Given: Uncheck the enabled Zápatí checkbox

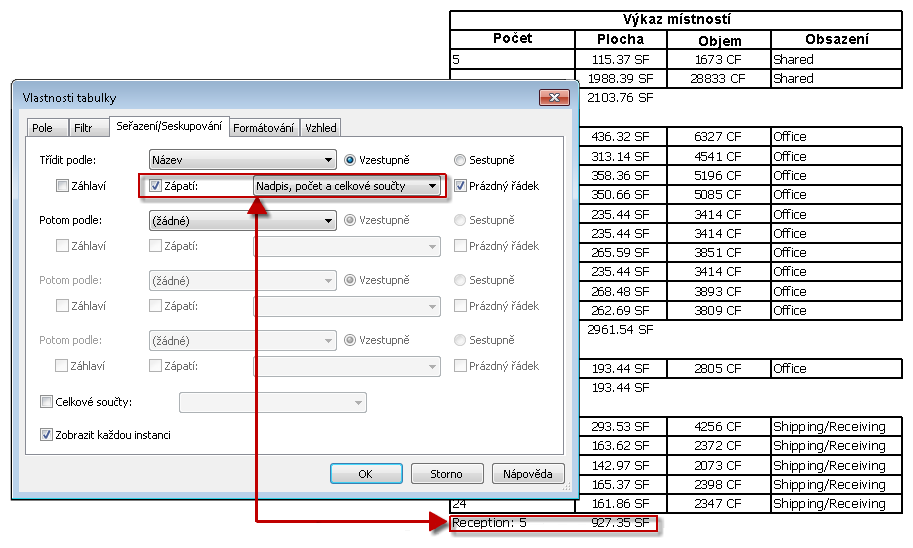Looking at the screenshot, I should click(x=155, y=186).
